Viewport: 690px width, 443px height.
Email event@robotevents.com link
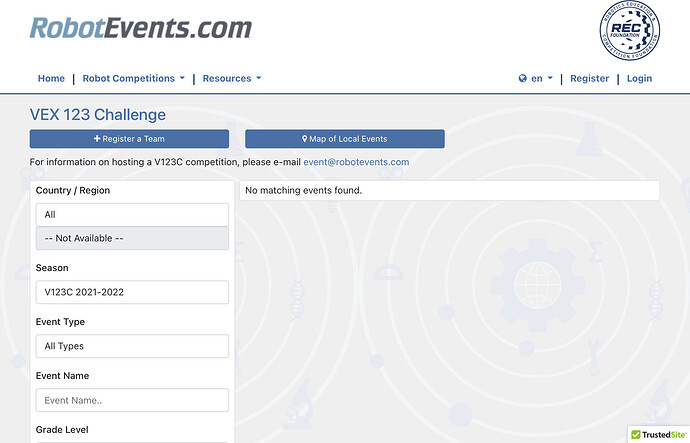(356, 162)
